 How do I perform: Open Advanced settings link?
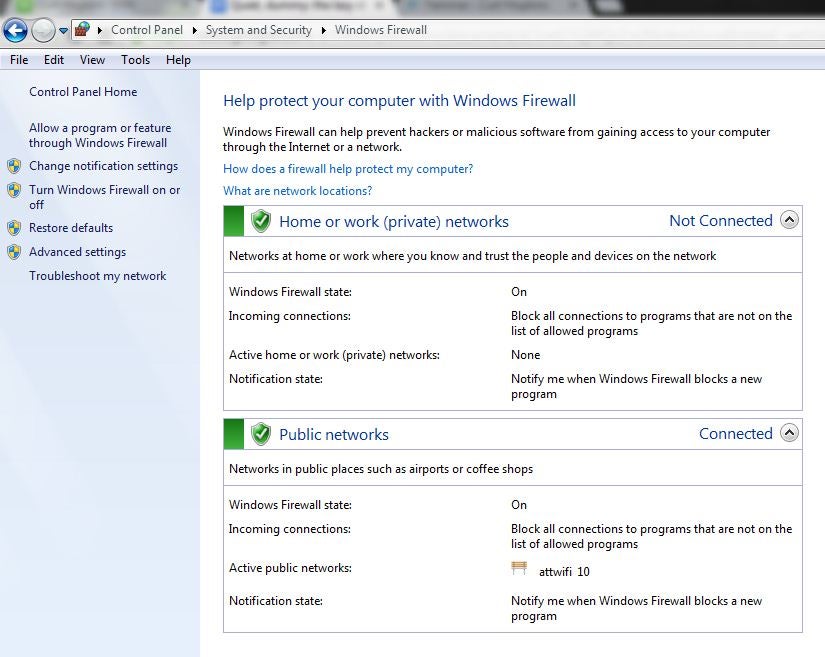(77, 252)
